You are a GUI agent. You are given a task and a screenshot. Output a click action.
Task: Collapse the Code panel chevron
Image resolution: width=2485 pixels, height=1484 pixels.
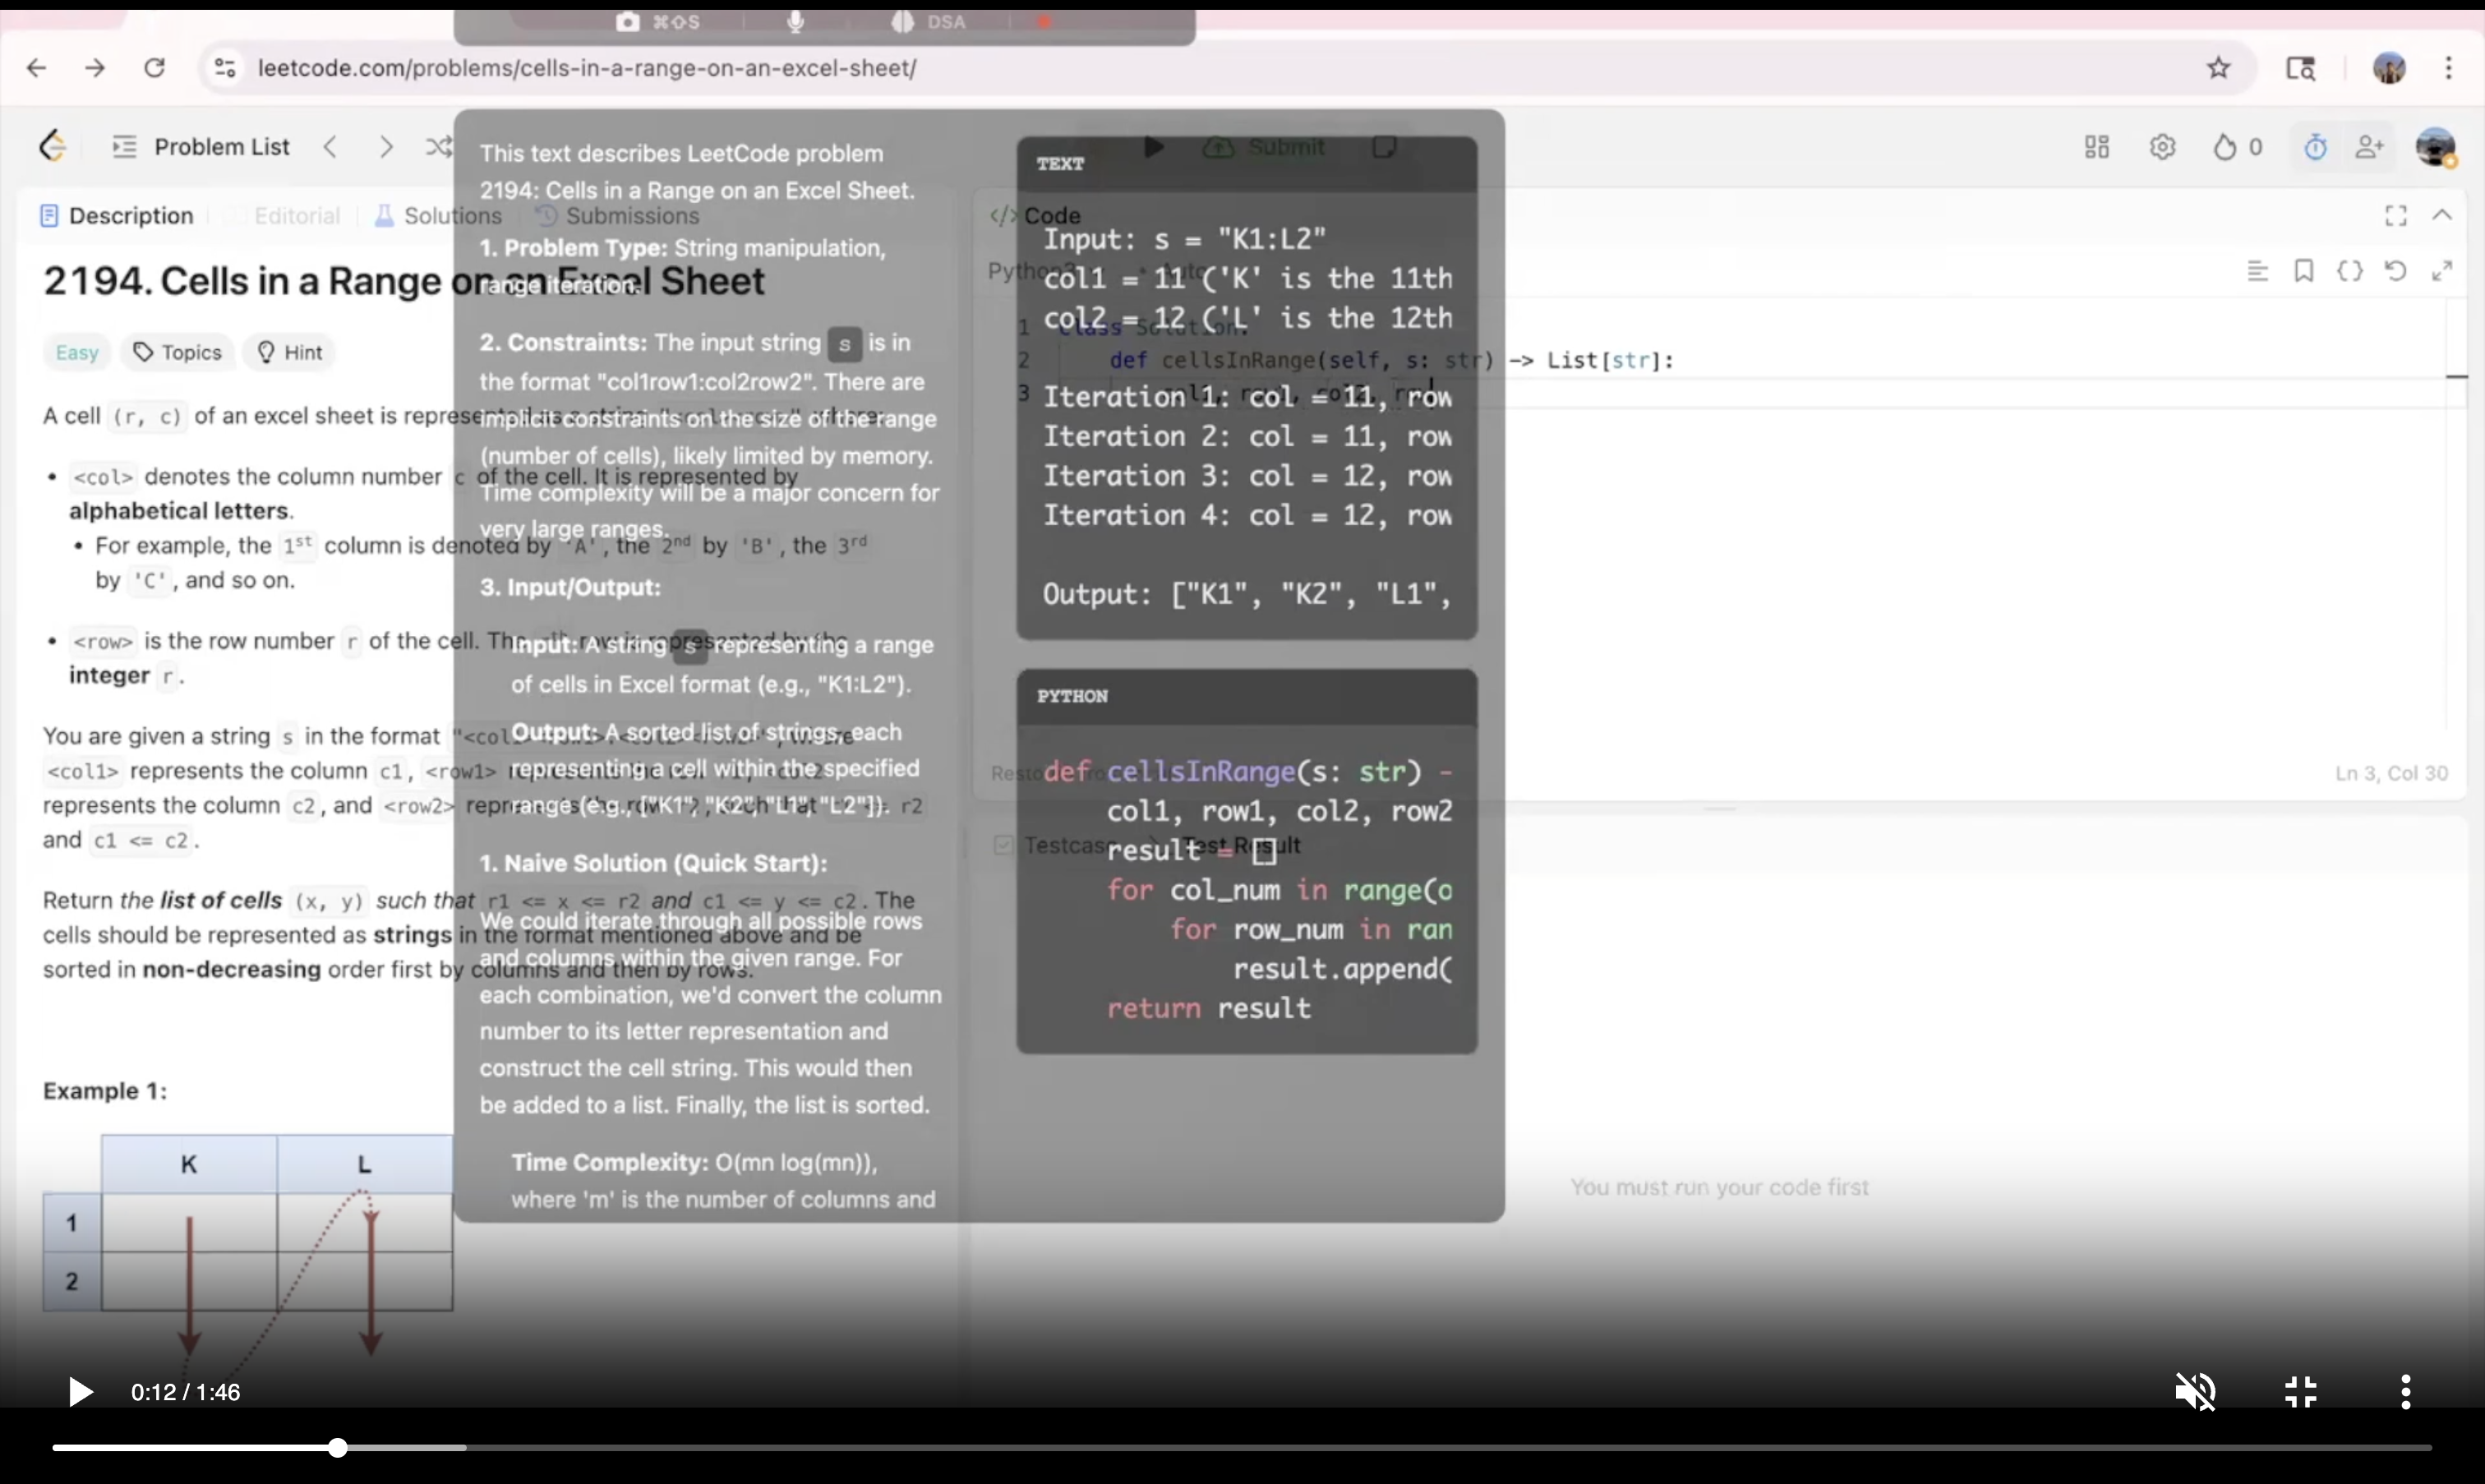click(2442, 215)
